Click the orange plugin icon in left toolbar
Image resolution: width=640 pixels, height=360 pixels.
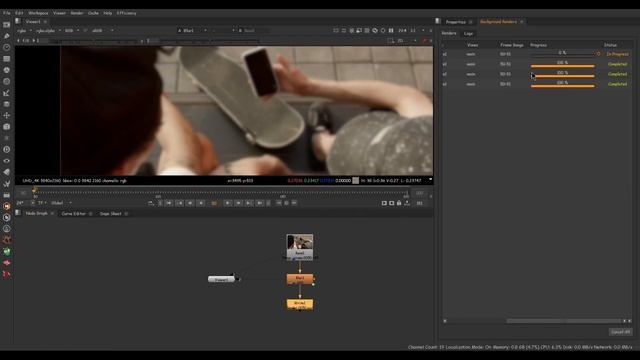(7, 206)
